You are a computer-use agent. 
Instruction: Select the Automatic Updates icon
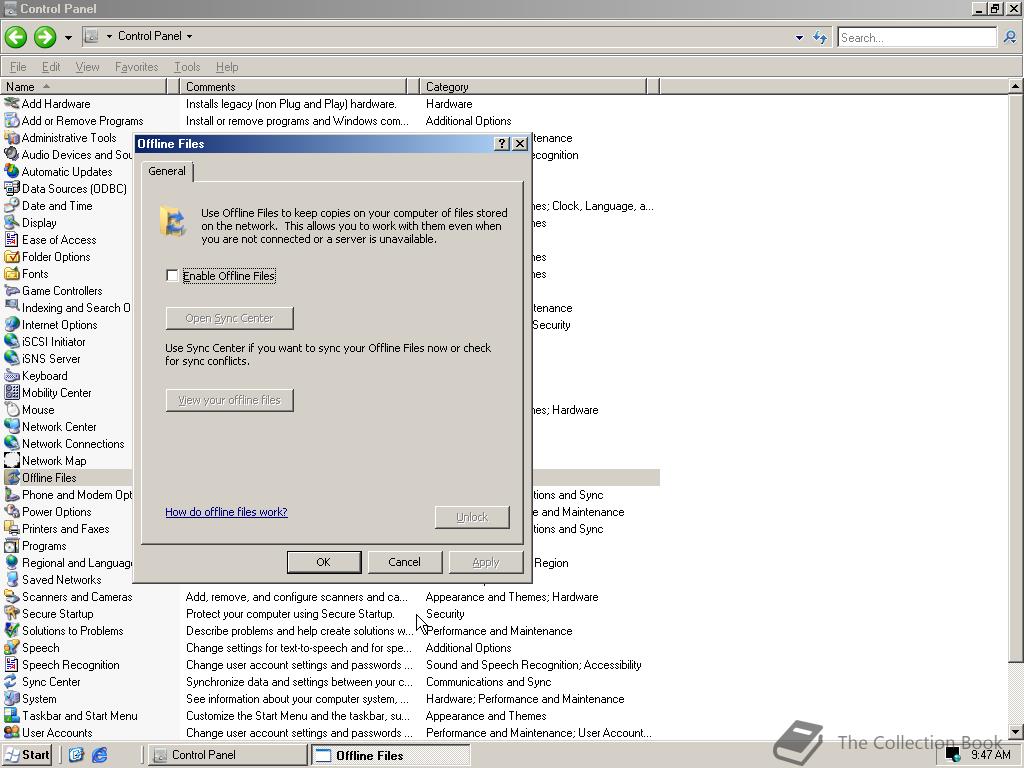12,171
